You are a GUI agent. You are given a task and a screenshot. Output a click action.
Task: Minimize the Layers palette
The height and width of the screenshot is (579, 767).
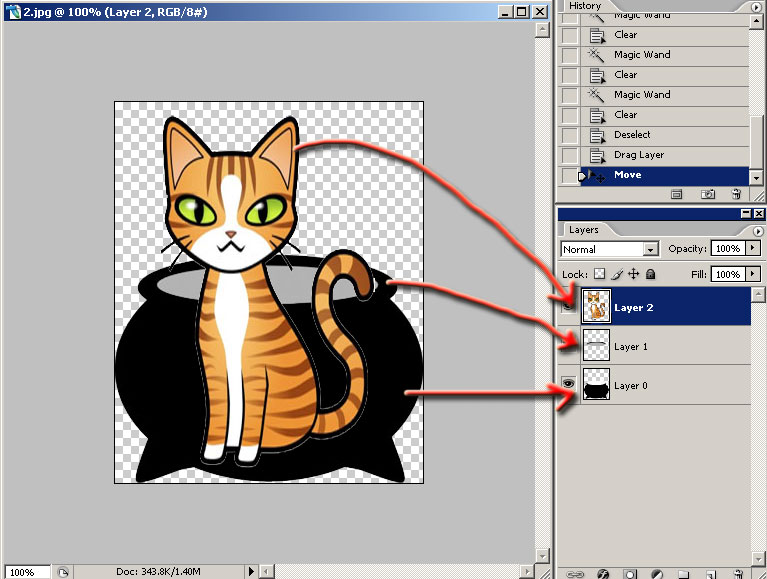coord(745,213)
